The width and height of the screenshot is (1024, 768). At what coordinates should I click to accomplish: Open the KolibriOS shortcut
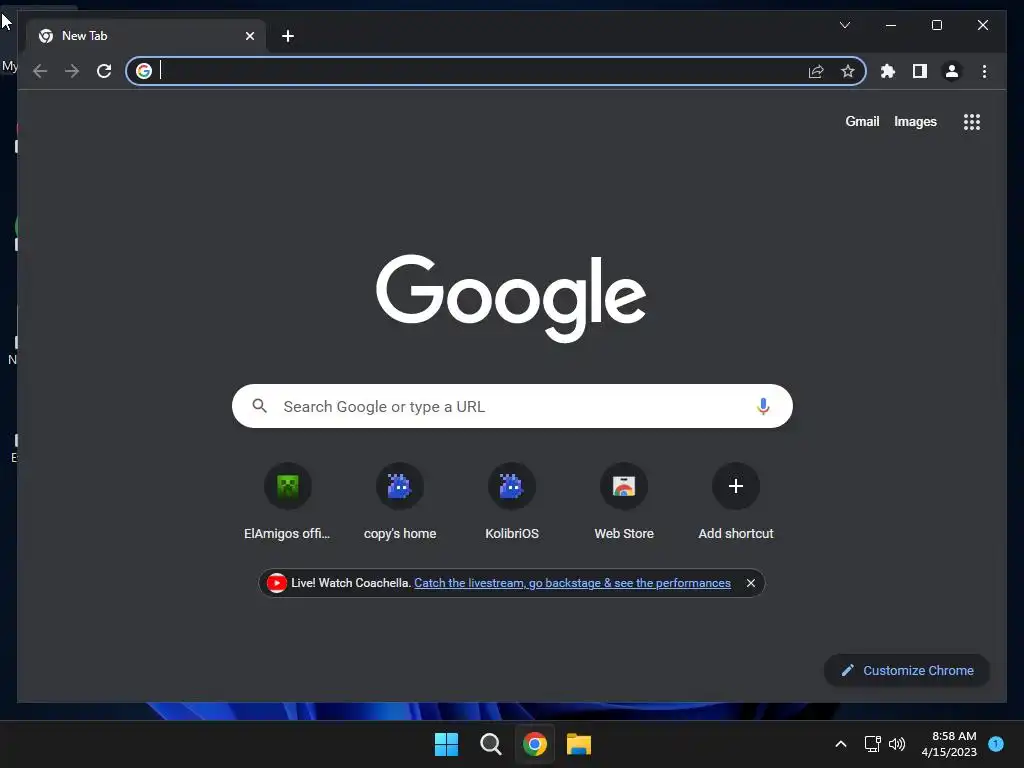(x=512, y=502)
